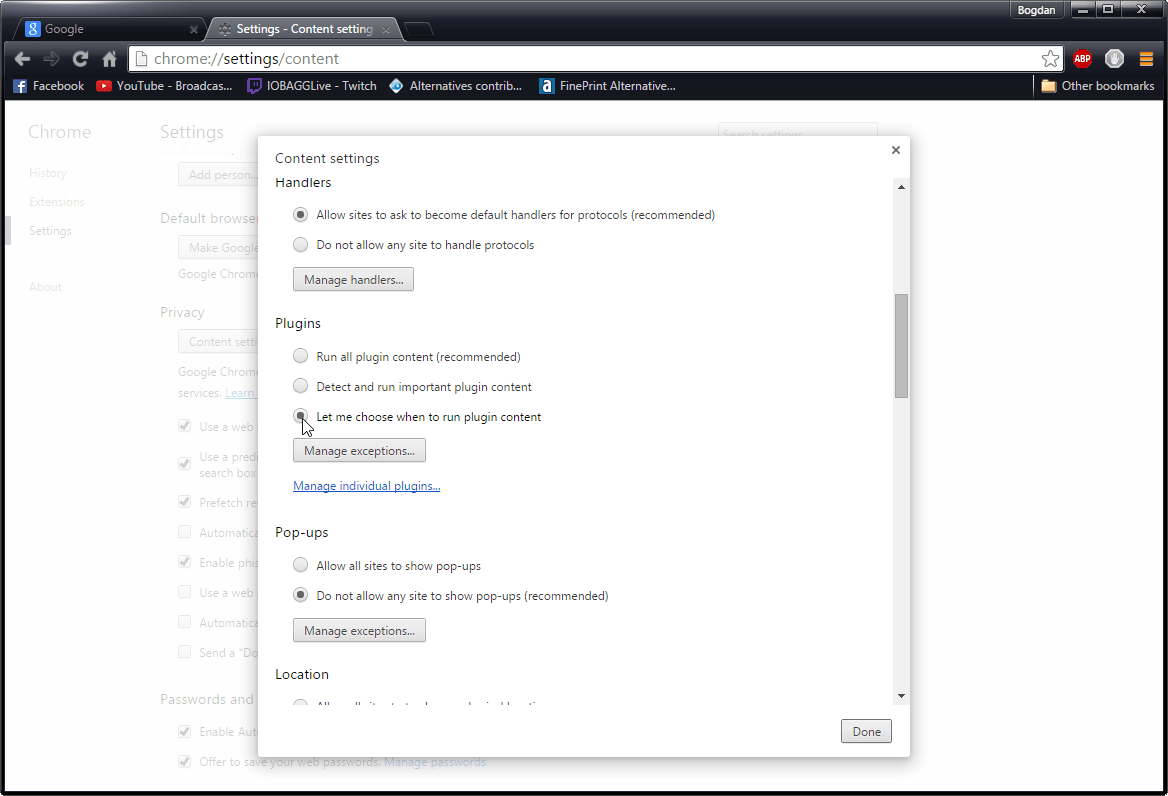Image resolution: width=1168 pixels, height=796 pixels.
Task: Open the home page icon
Action: pyautogui.click(x=110, y=59)
